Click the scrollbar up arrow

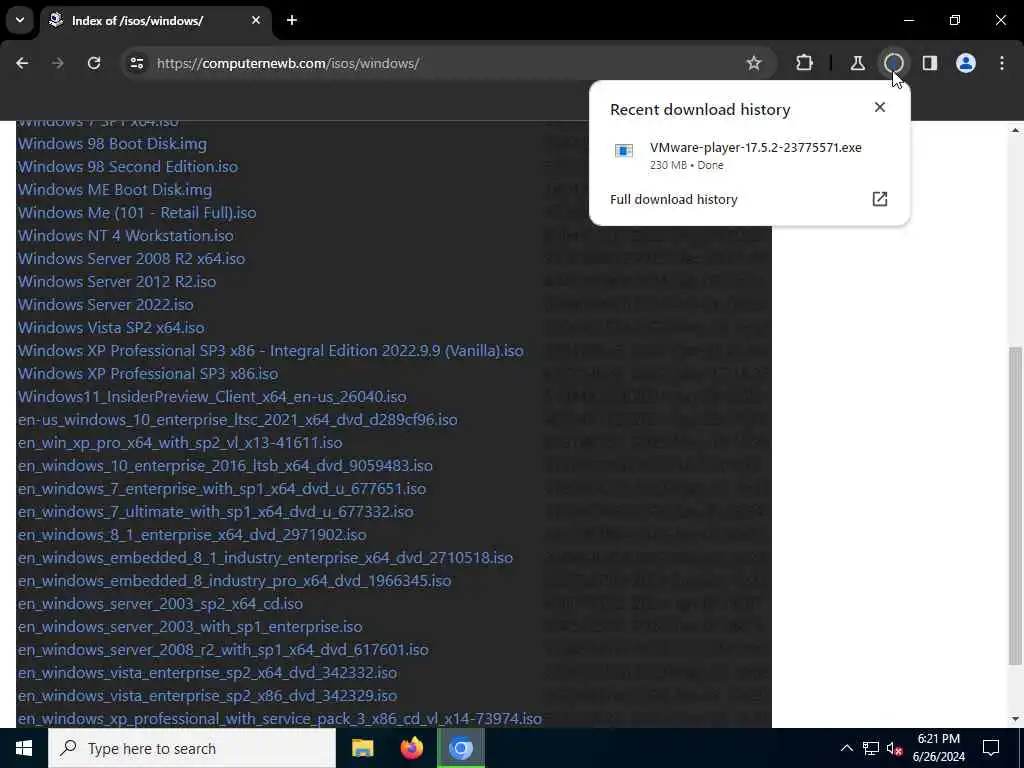[x=1014, y=130]
